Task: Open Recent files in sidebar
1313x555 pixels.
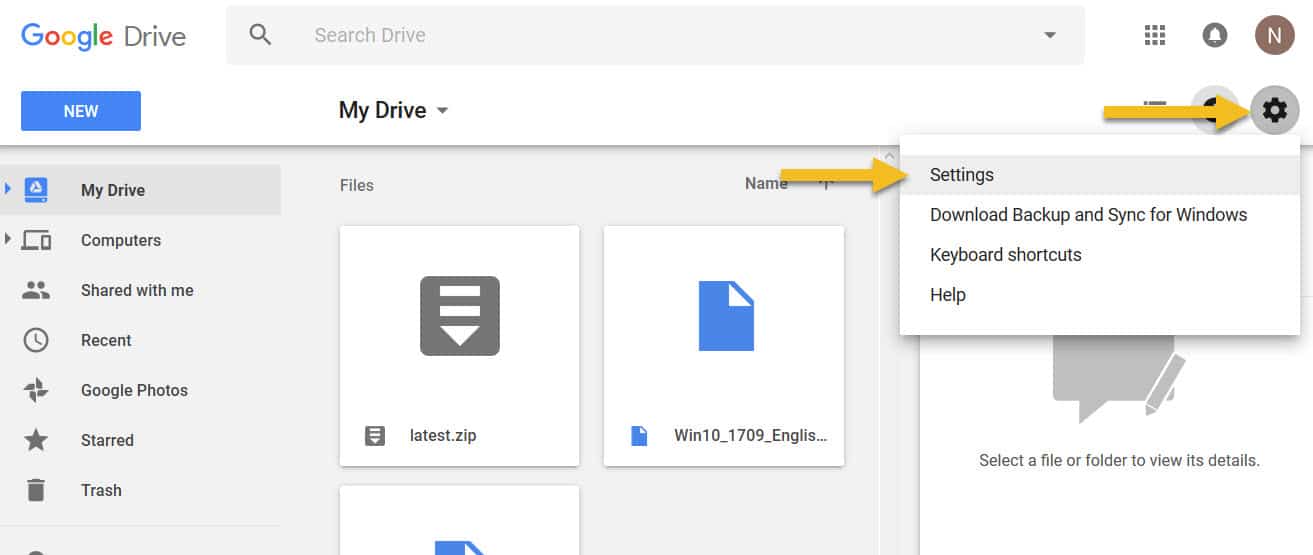Action: 106,340
